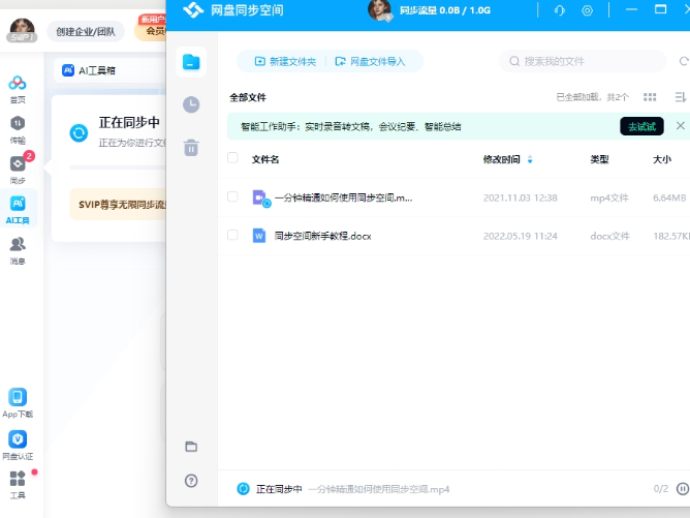Open local folder icon at sidebar bottom

click(191, 447)
